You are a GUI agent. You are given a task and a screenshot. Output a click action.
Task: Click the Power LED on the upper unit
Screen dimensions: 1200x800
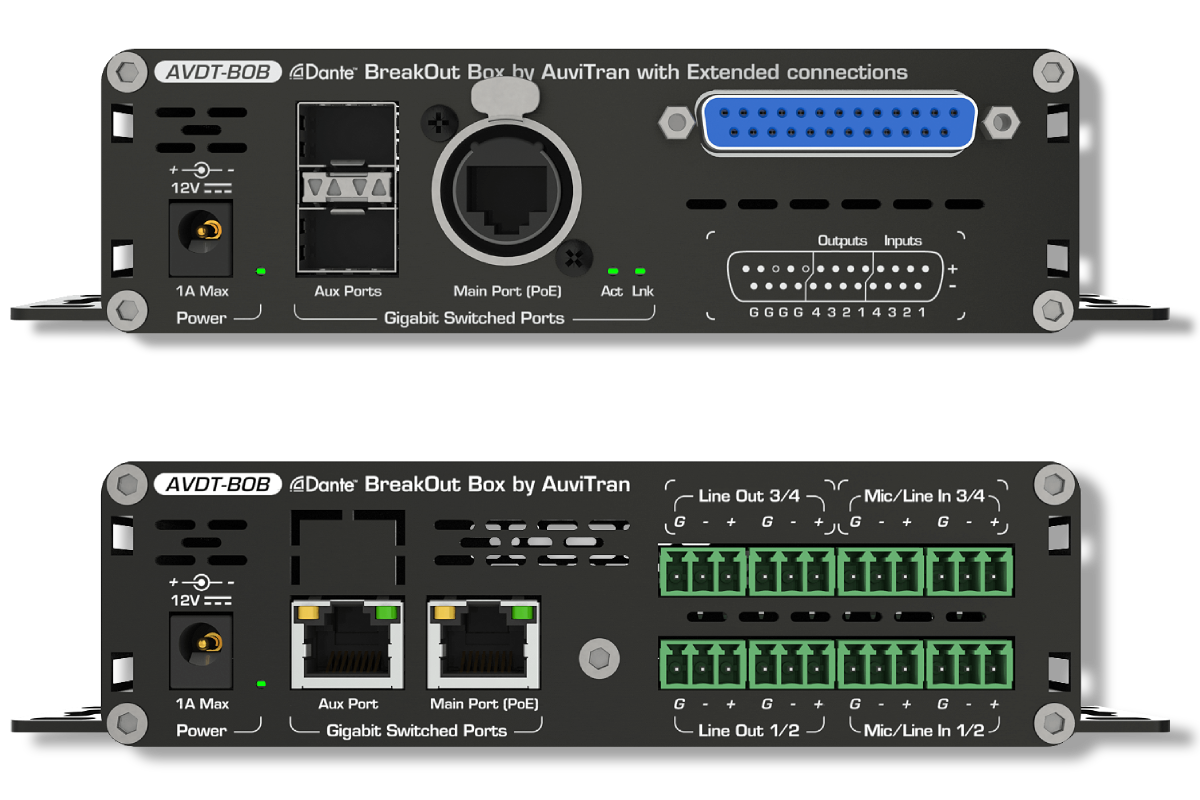point(261,271)
